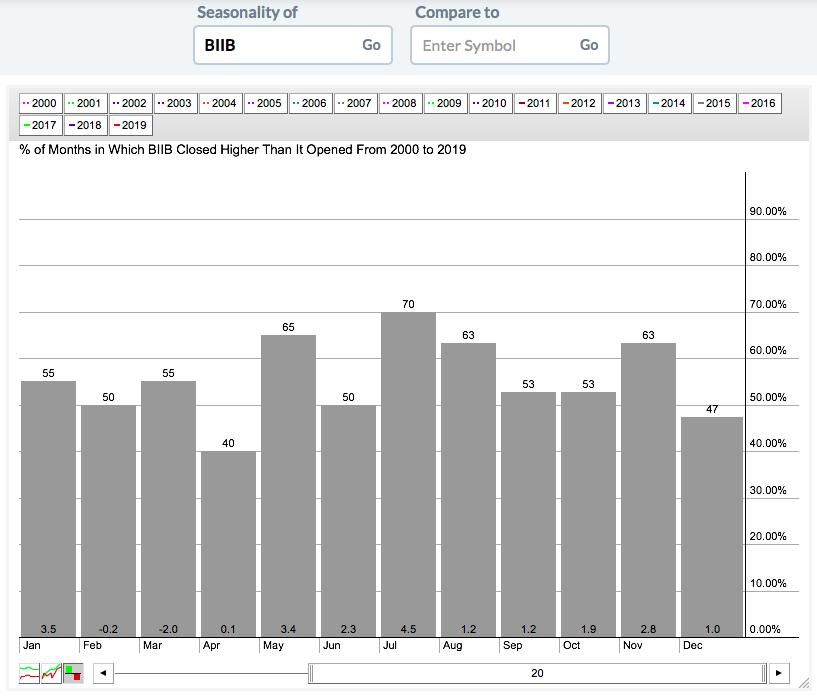Image resolution: width=817 pixels, height=698 pixels.
Task: Toggle the 2001 year legend
Action: (x=85, y=103)
